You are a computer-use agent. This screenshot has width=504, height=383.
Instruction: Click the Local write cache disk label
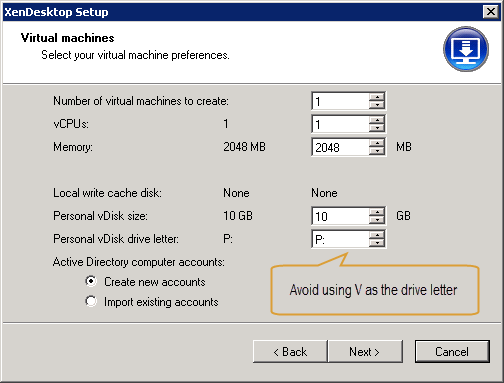point(107,193)
